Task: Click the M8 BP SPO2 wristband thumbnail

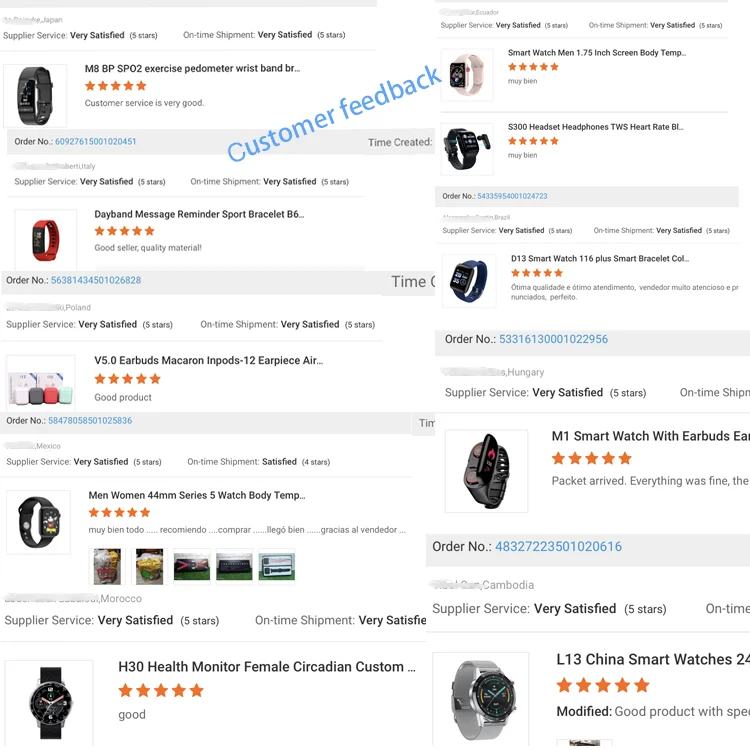Action: click(x=35, y=96)
